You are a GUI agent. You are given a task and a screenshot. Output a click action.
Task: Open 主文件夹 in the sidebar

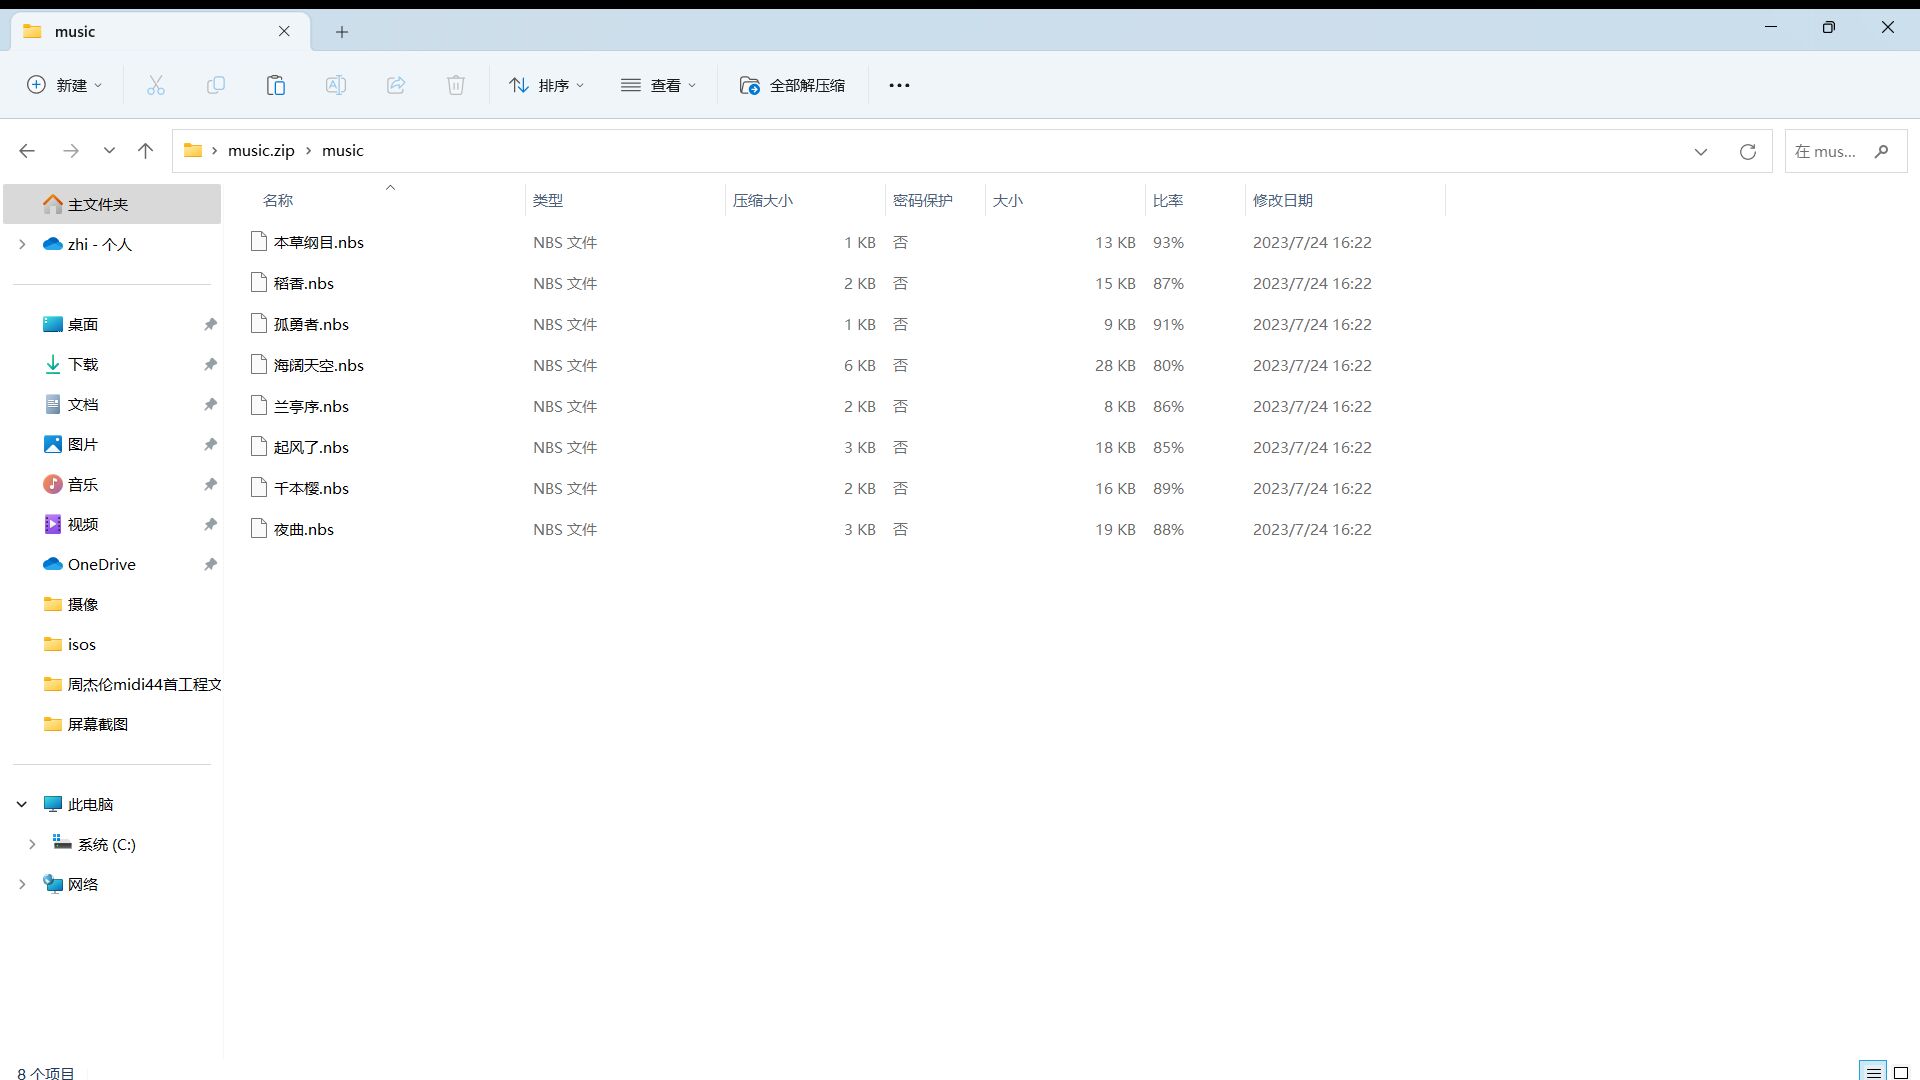[112, 204]
